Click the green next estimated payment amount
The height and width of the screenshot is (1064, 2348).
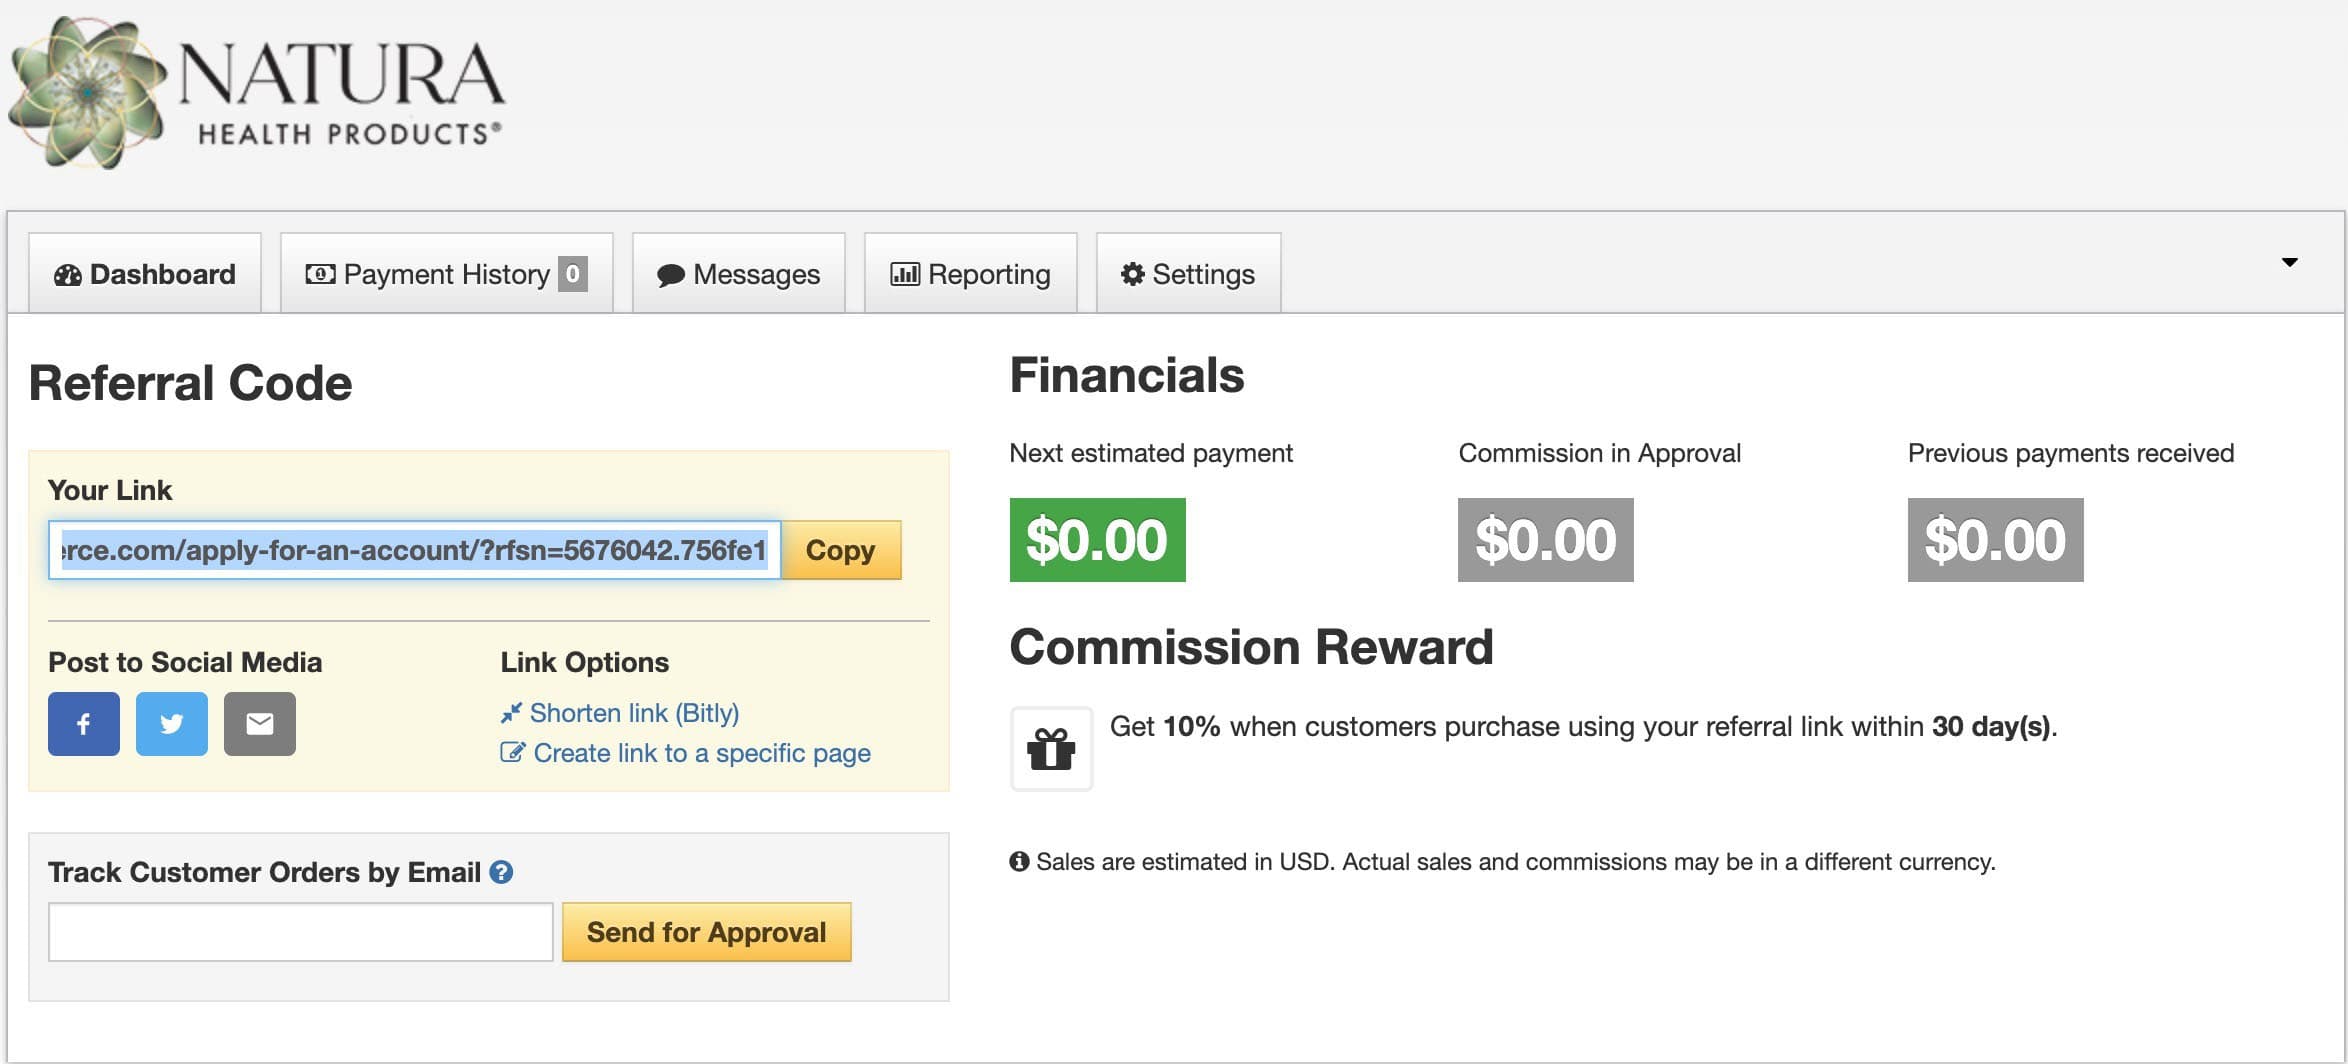tap(1097, 540)
